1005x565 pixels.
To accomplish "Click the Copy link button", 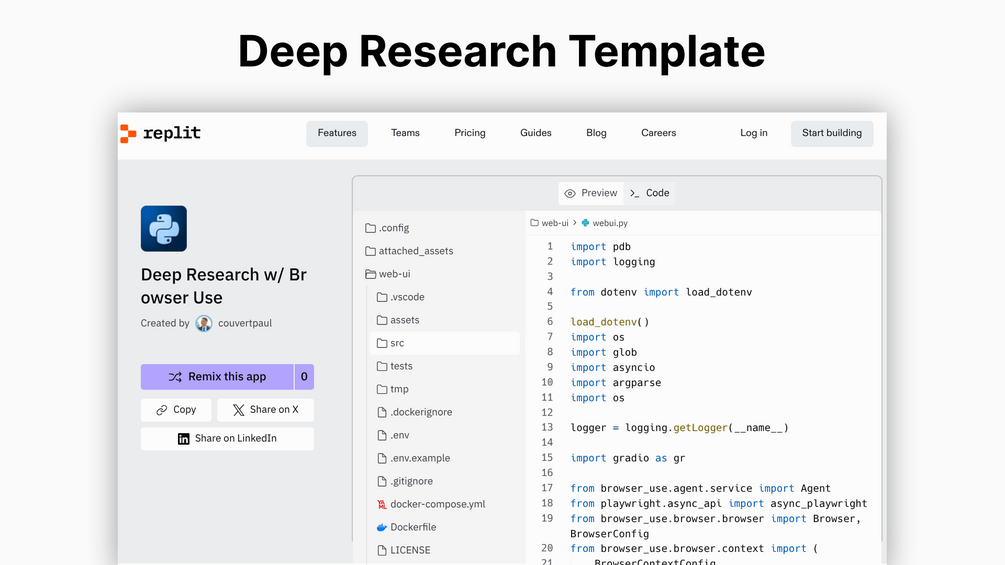I will [176, 410].
